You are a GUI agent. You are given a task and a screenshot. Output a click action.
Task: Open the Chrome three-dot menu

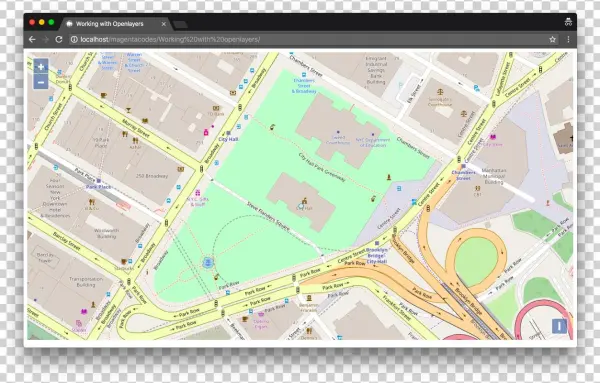(568, 39)
